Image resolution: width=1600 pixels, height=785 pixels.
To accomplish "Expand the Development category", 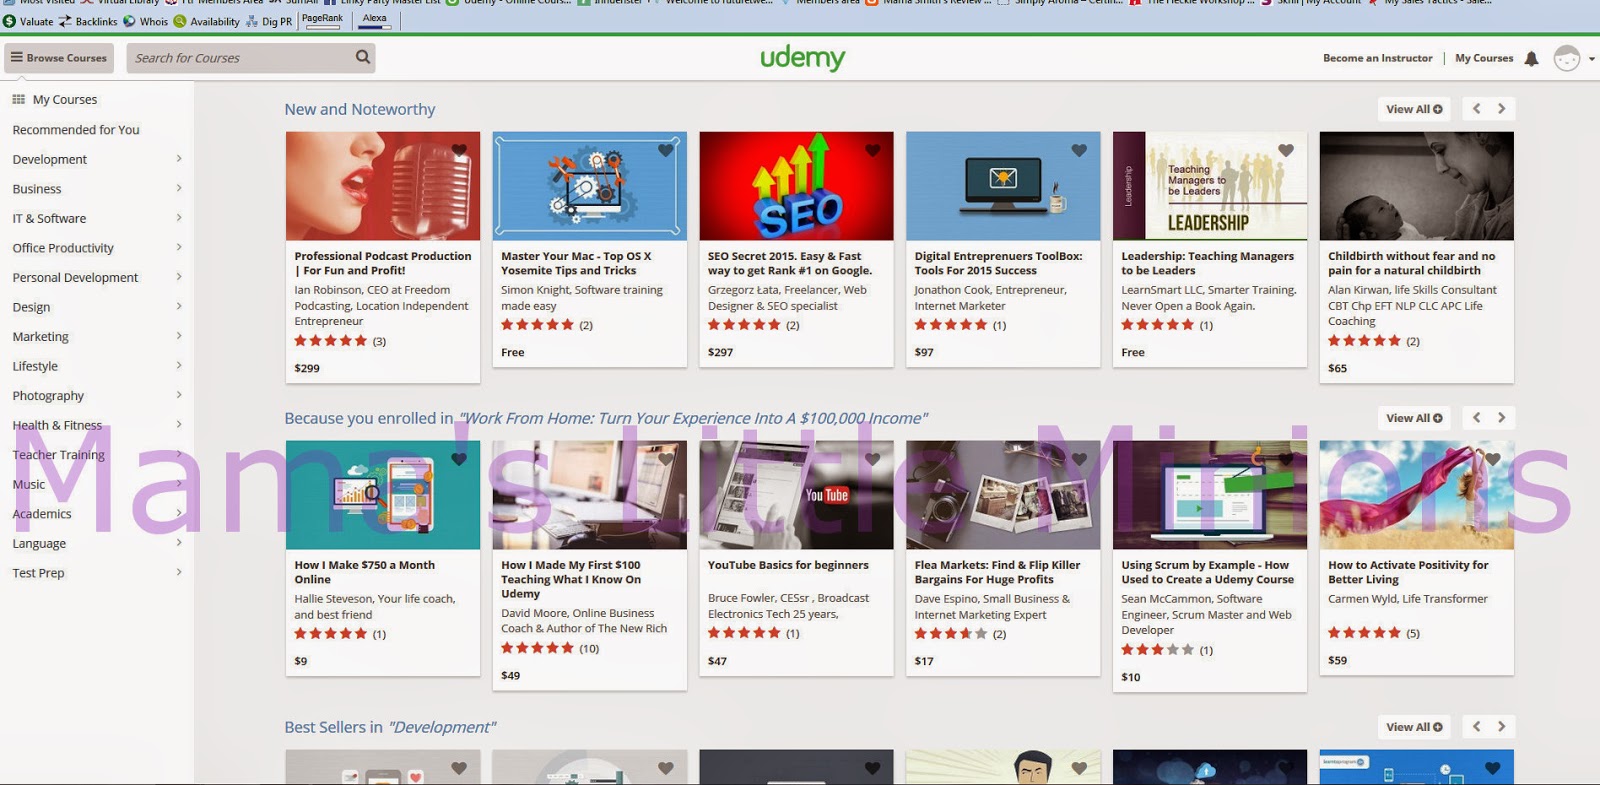I will [179, 158].
